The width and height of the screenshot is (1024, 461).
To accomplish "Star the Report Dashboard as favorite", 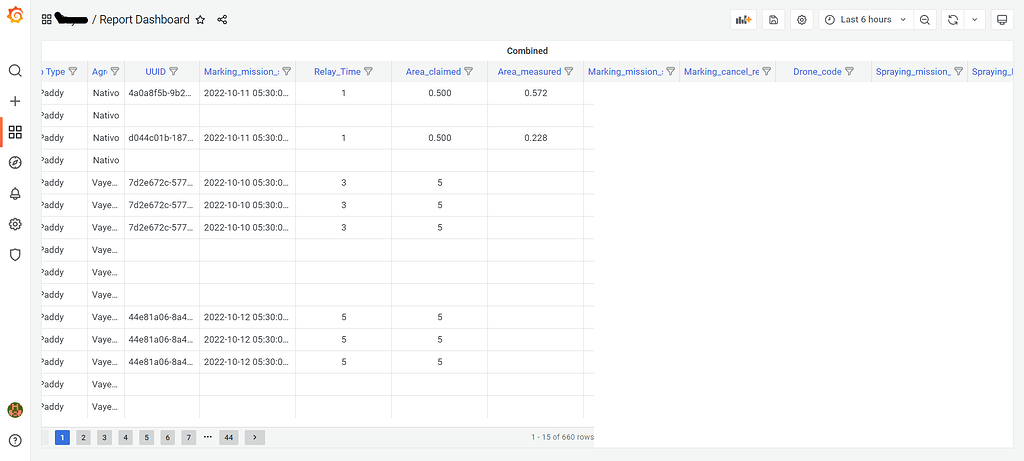I will (200, 20).
